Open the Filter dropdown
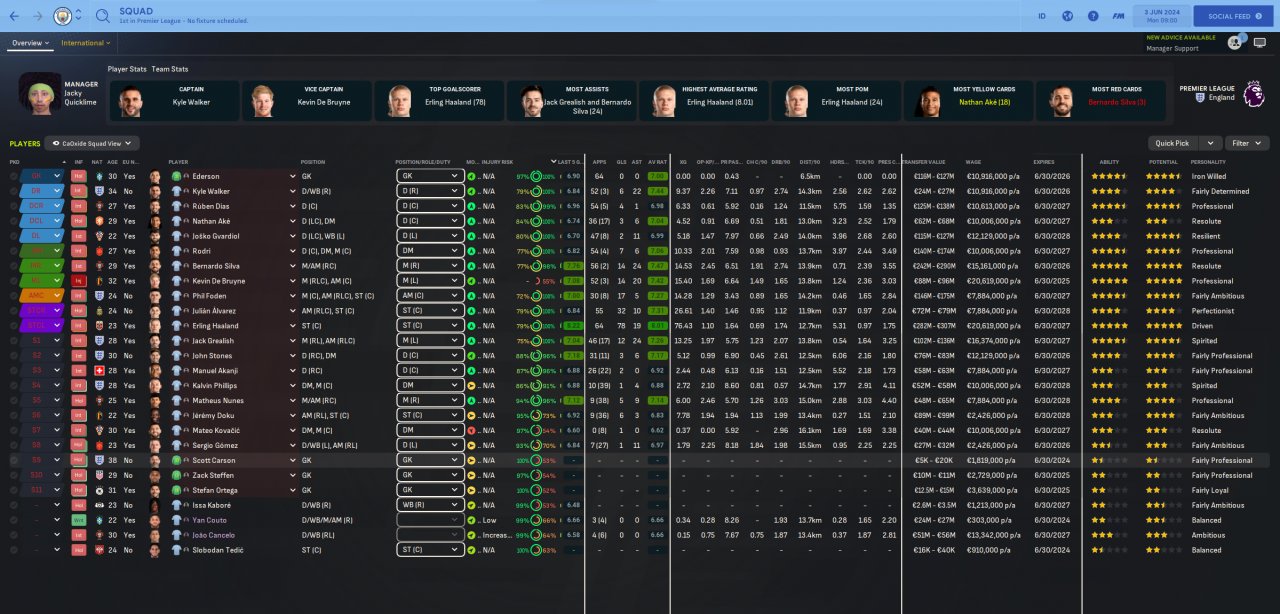This screenshot has width=1280, height=614. 1246,143
